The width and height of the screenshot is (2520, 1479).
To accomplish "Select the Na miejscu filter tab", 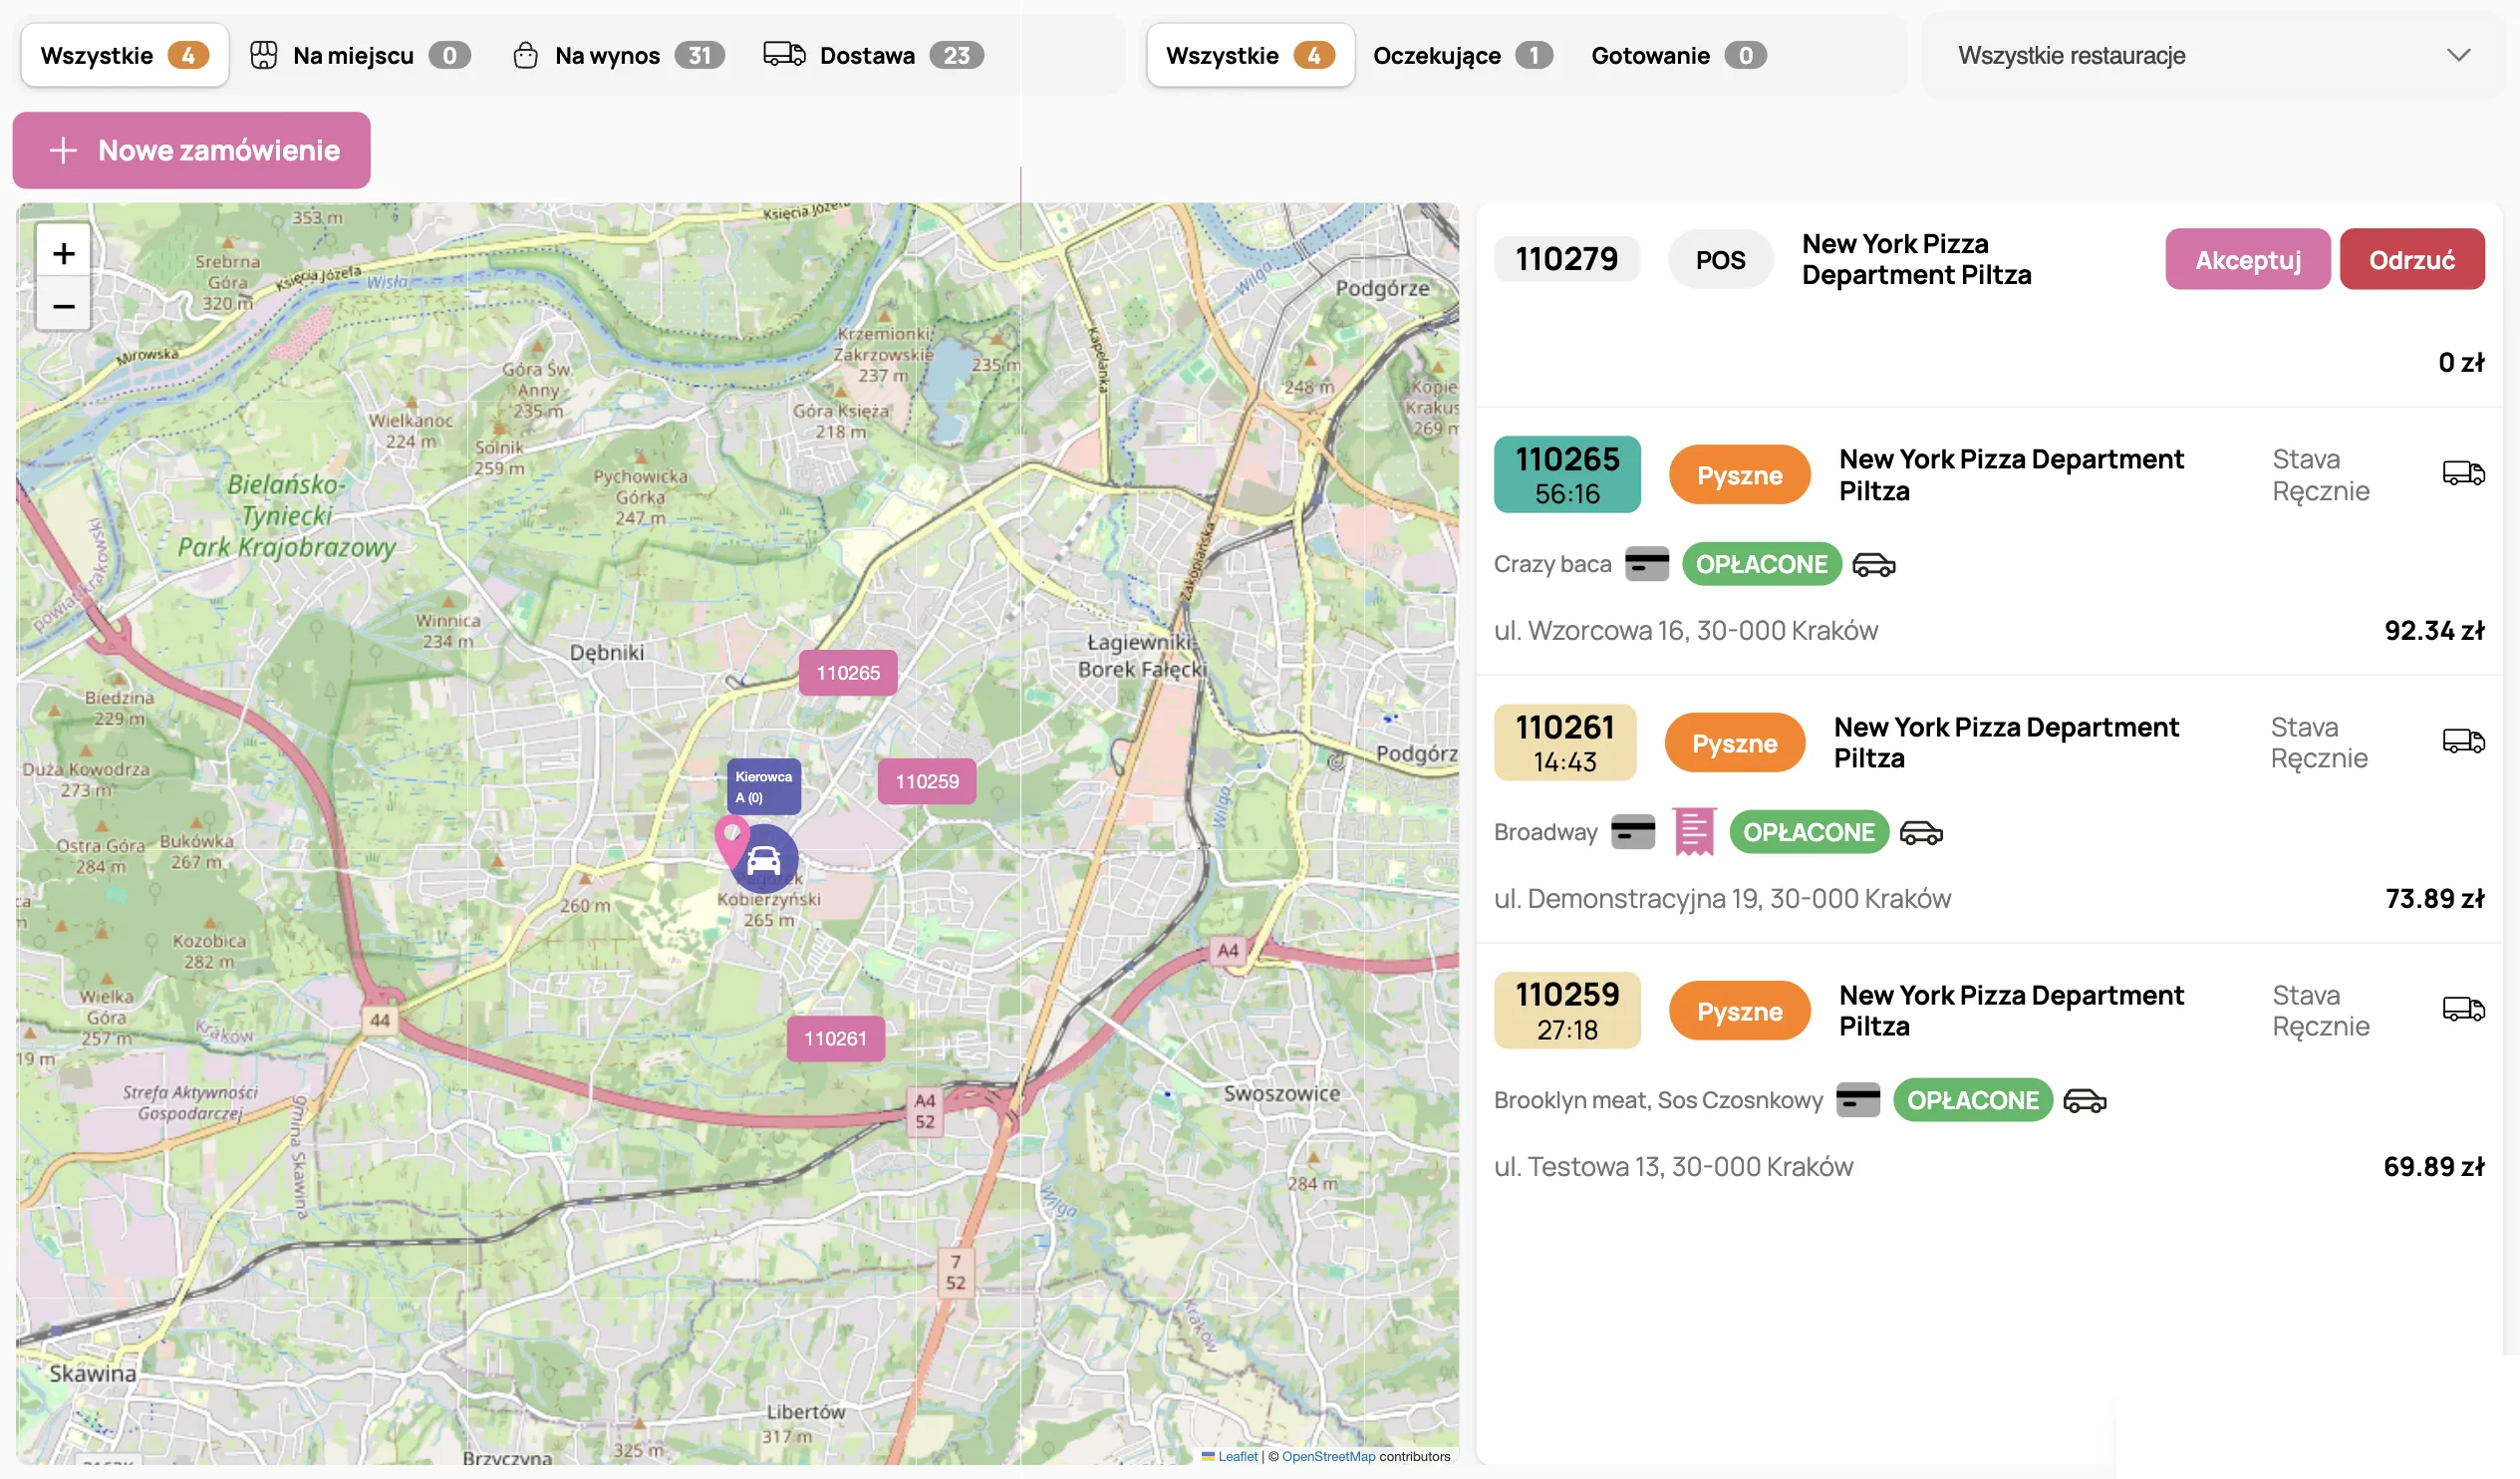I will pos(360,55).
